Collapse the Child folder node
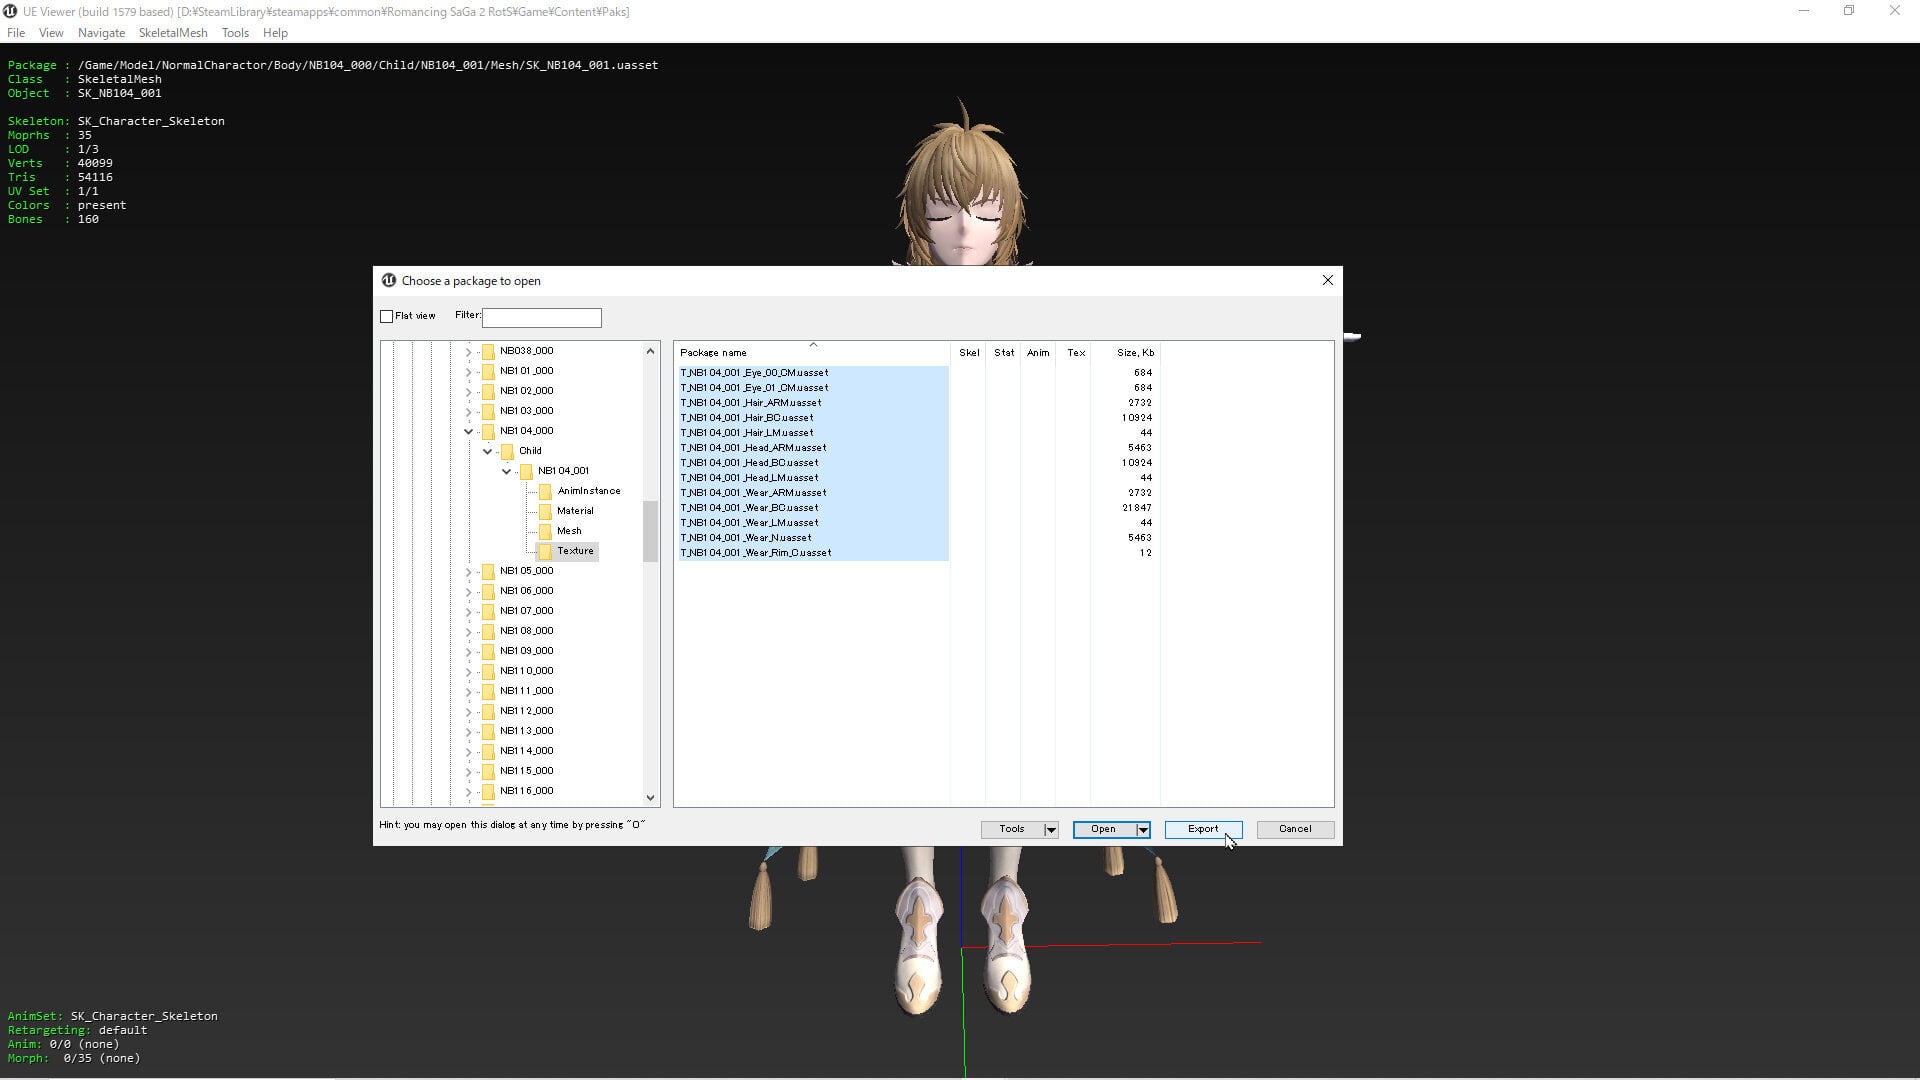Image resolution: width=1920 pixels, height=1080 pixels. 487,451
